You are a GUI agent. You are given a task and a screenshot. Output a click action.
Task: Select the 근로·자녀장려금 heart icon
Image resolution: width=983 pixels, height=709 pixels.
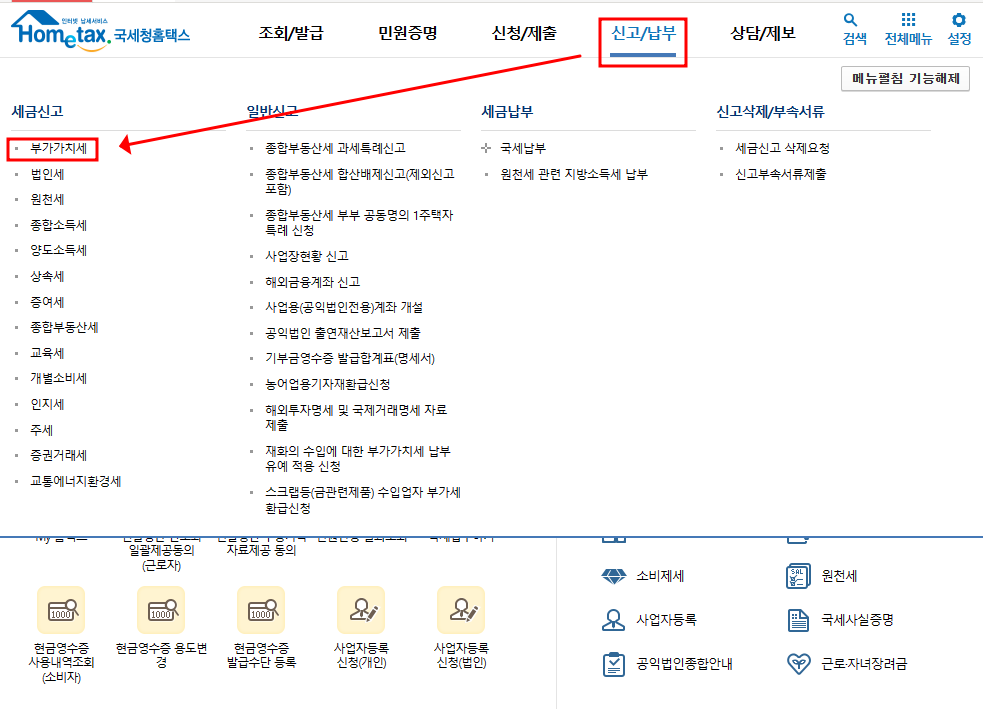[x=797, y=662]
